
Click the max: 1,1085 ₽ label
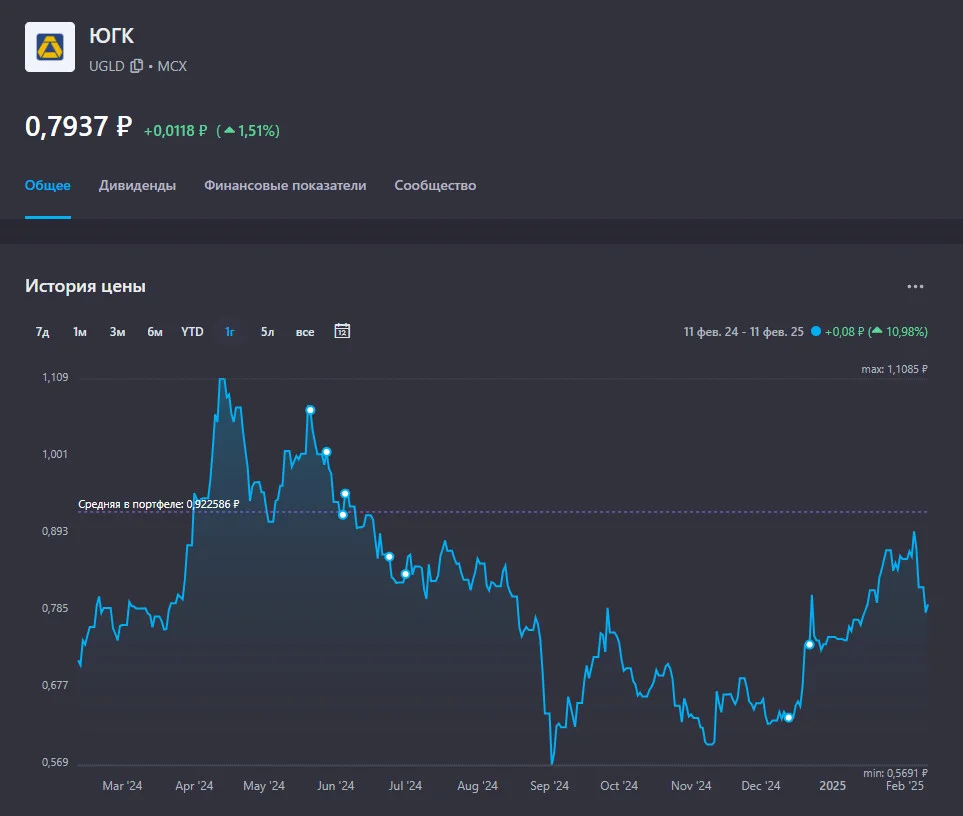894,369
